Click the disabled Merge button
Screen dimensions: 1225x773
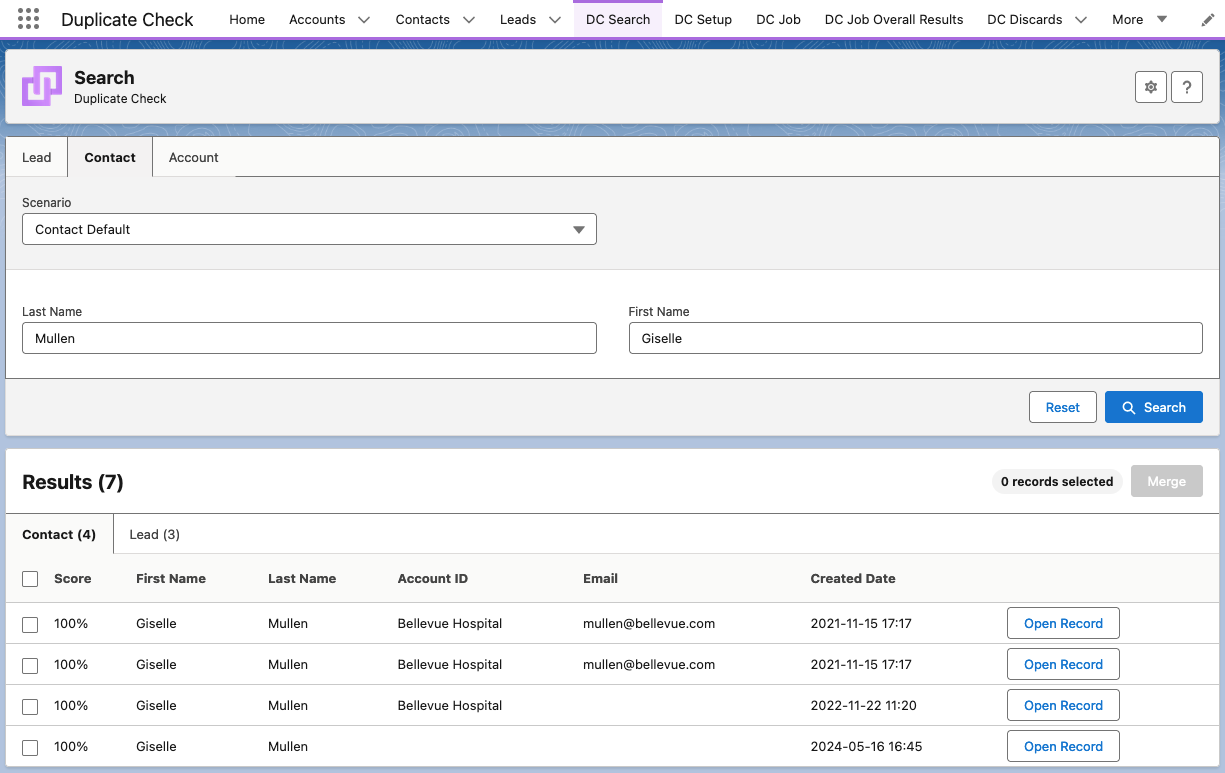coord(1167,481)
